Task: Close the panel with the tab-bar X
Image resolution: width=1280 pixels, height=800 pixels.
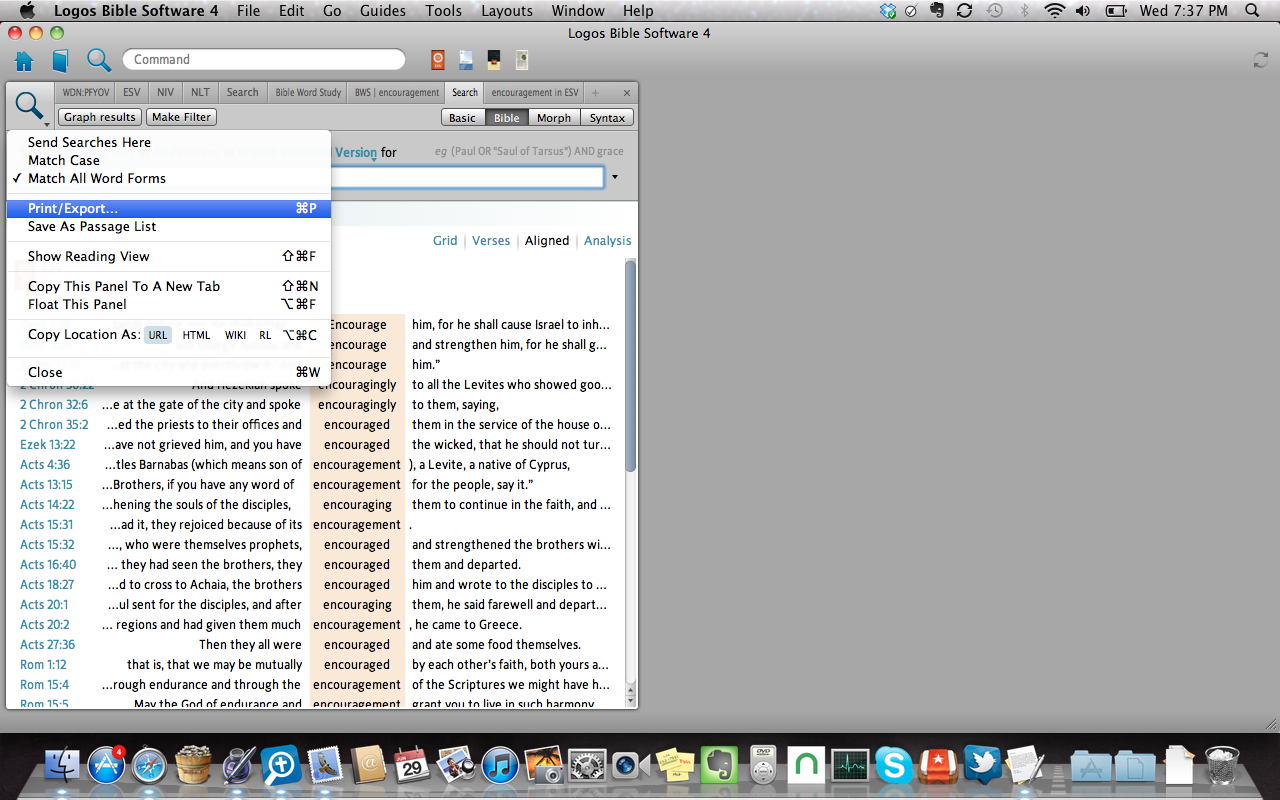Action: (x=627, y=93)
